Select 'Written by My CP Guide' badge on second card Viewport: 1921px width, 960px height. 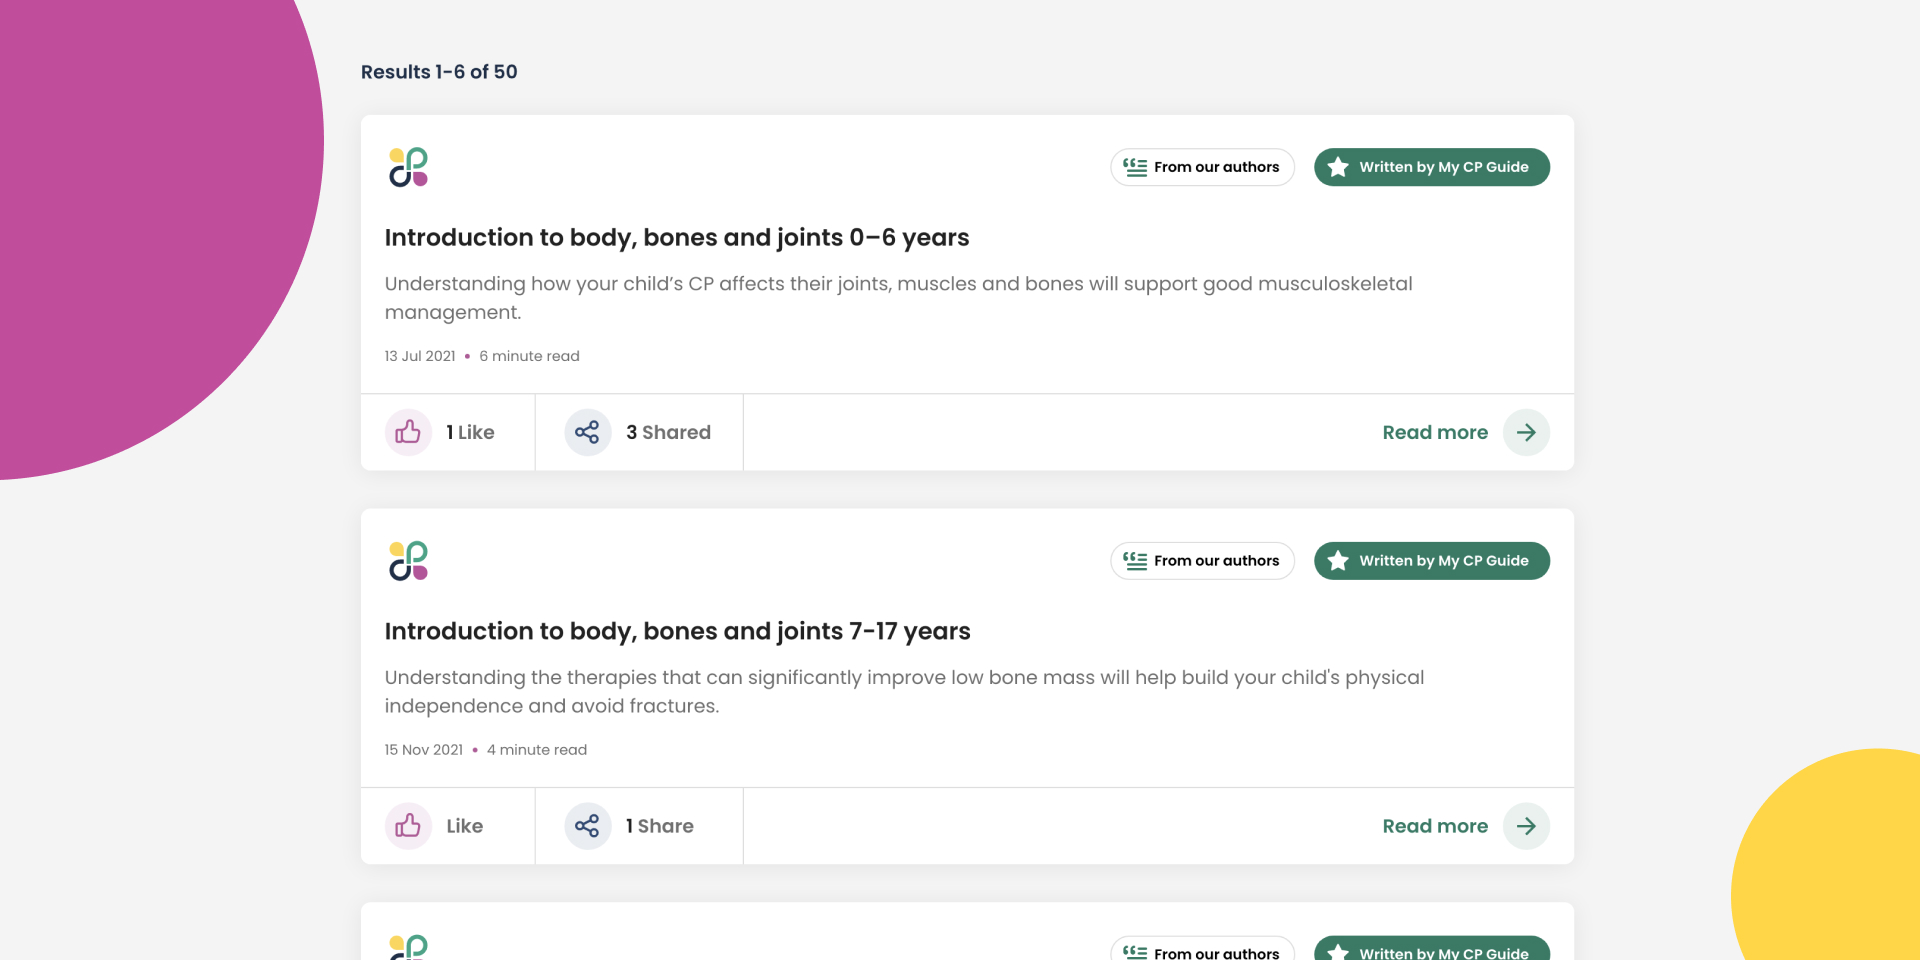(x=1431, y=561)
